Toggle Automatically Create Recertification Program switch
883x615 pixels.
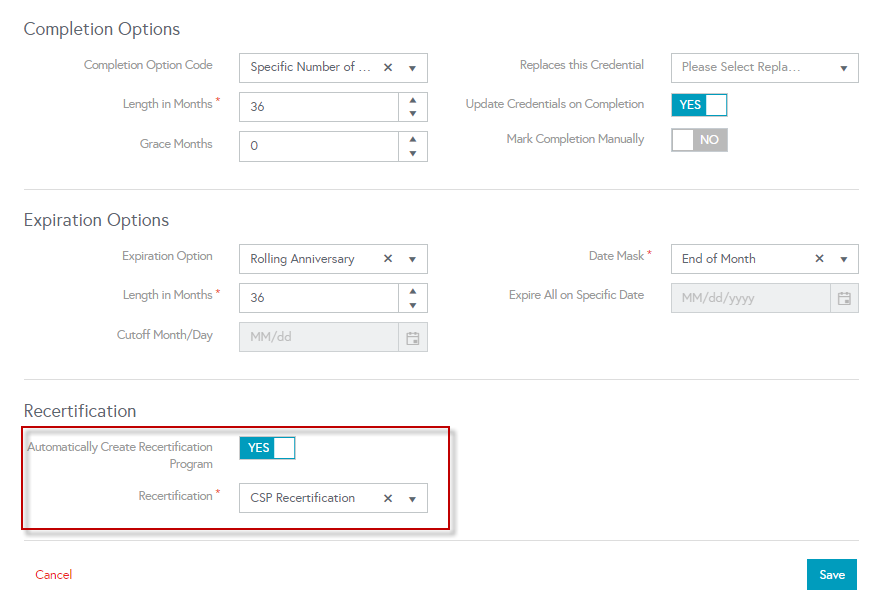[267, 448]
